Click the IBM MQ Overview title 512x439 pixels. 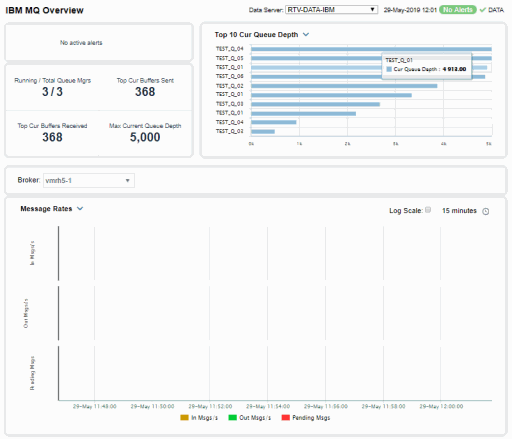(44, 10)
